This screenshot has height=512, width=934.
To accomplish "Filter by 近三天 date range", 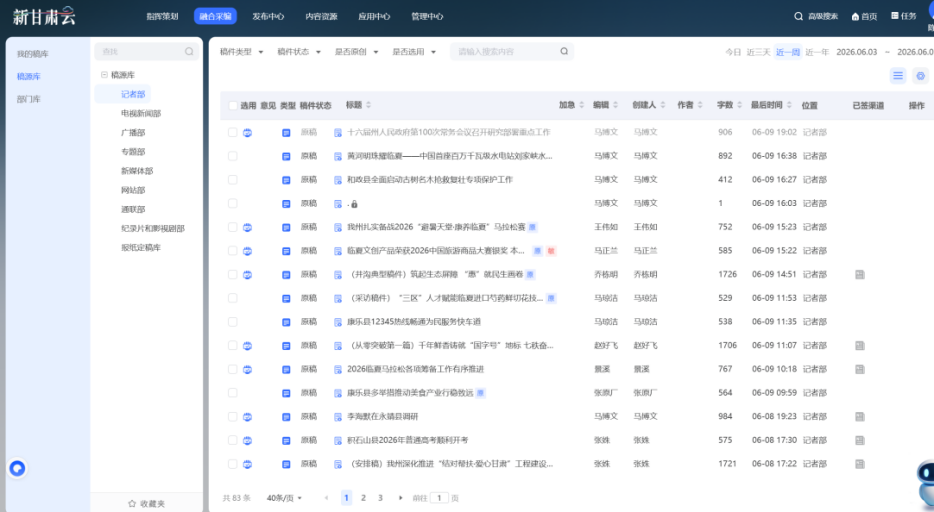I will (x=758, y=52).
